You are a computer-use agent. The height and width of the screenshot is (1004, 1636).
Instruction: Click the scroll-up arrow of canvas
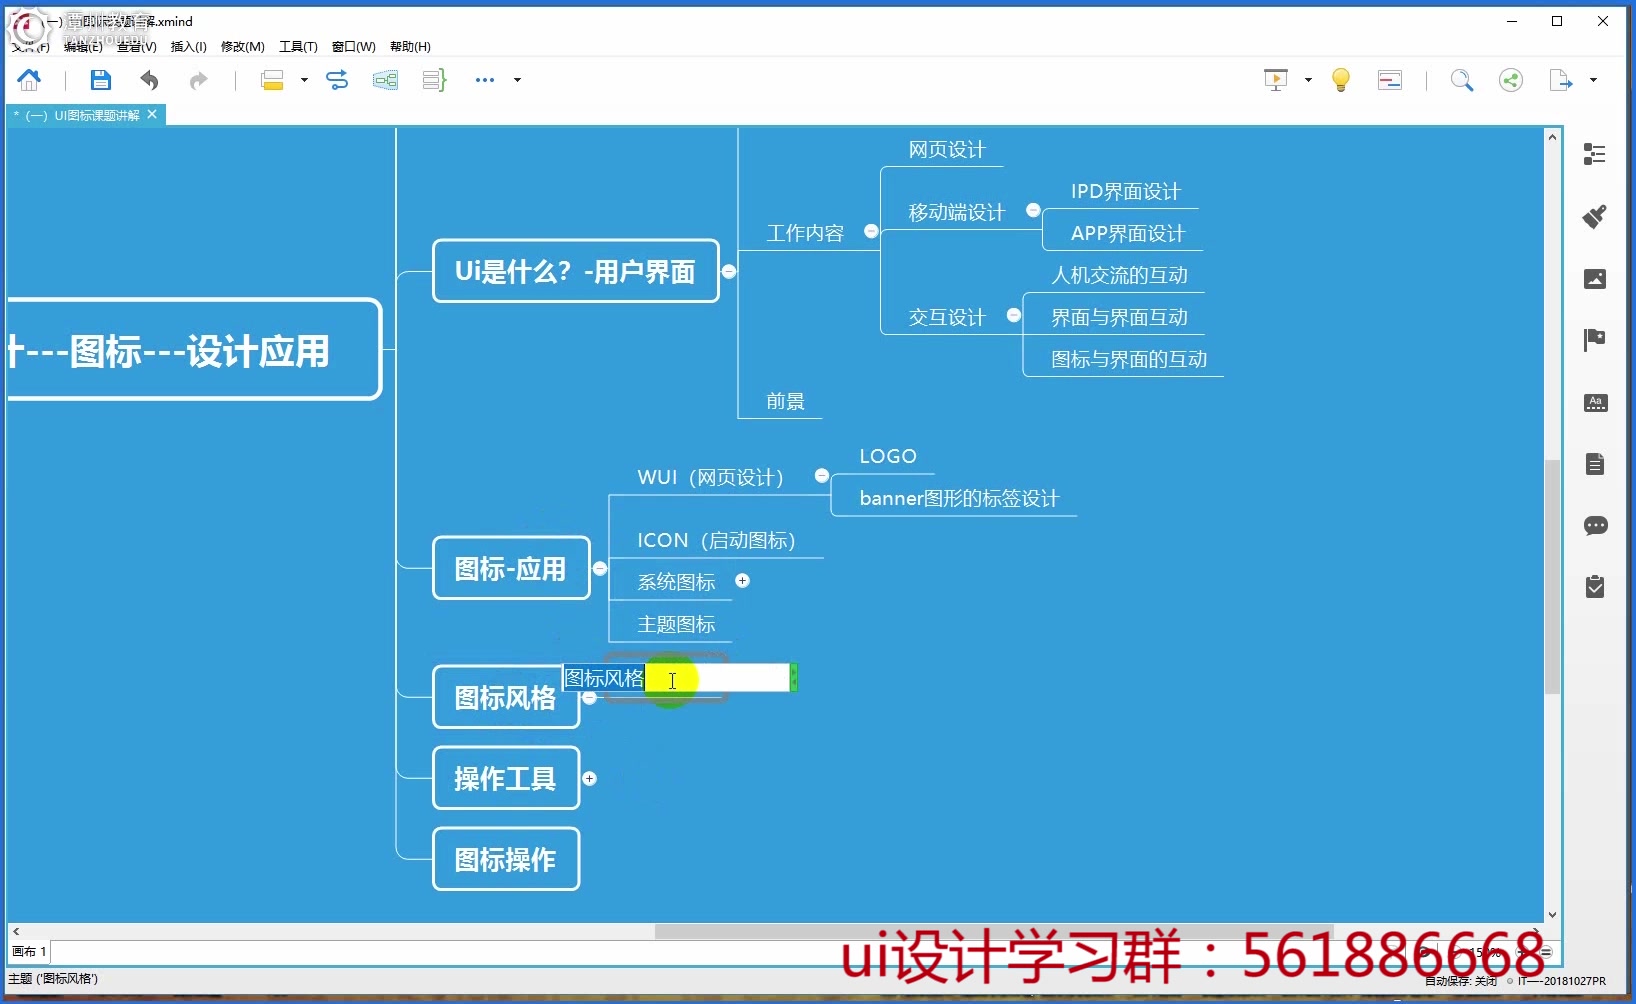(x=1552, y=136)
